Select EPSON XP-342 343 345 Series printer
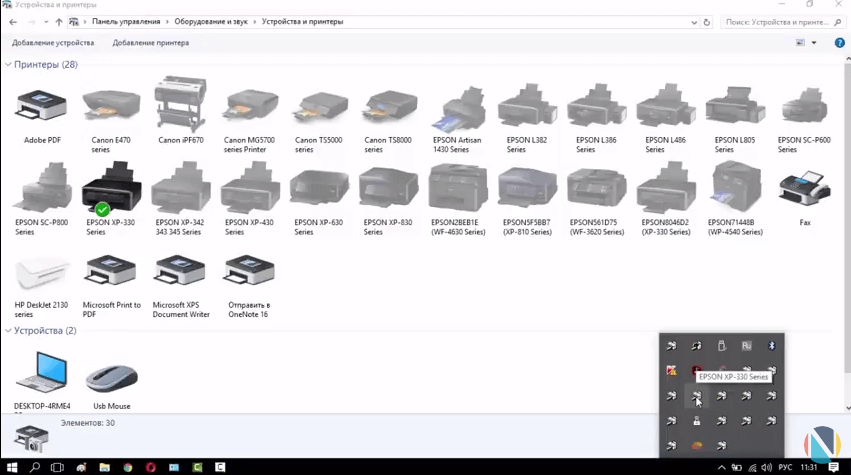This screenshot has height=475, width=851. coord(181,199)
